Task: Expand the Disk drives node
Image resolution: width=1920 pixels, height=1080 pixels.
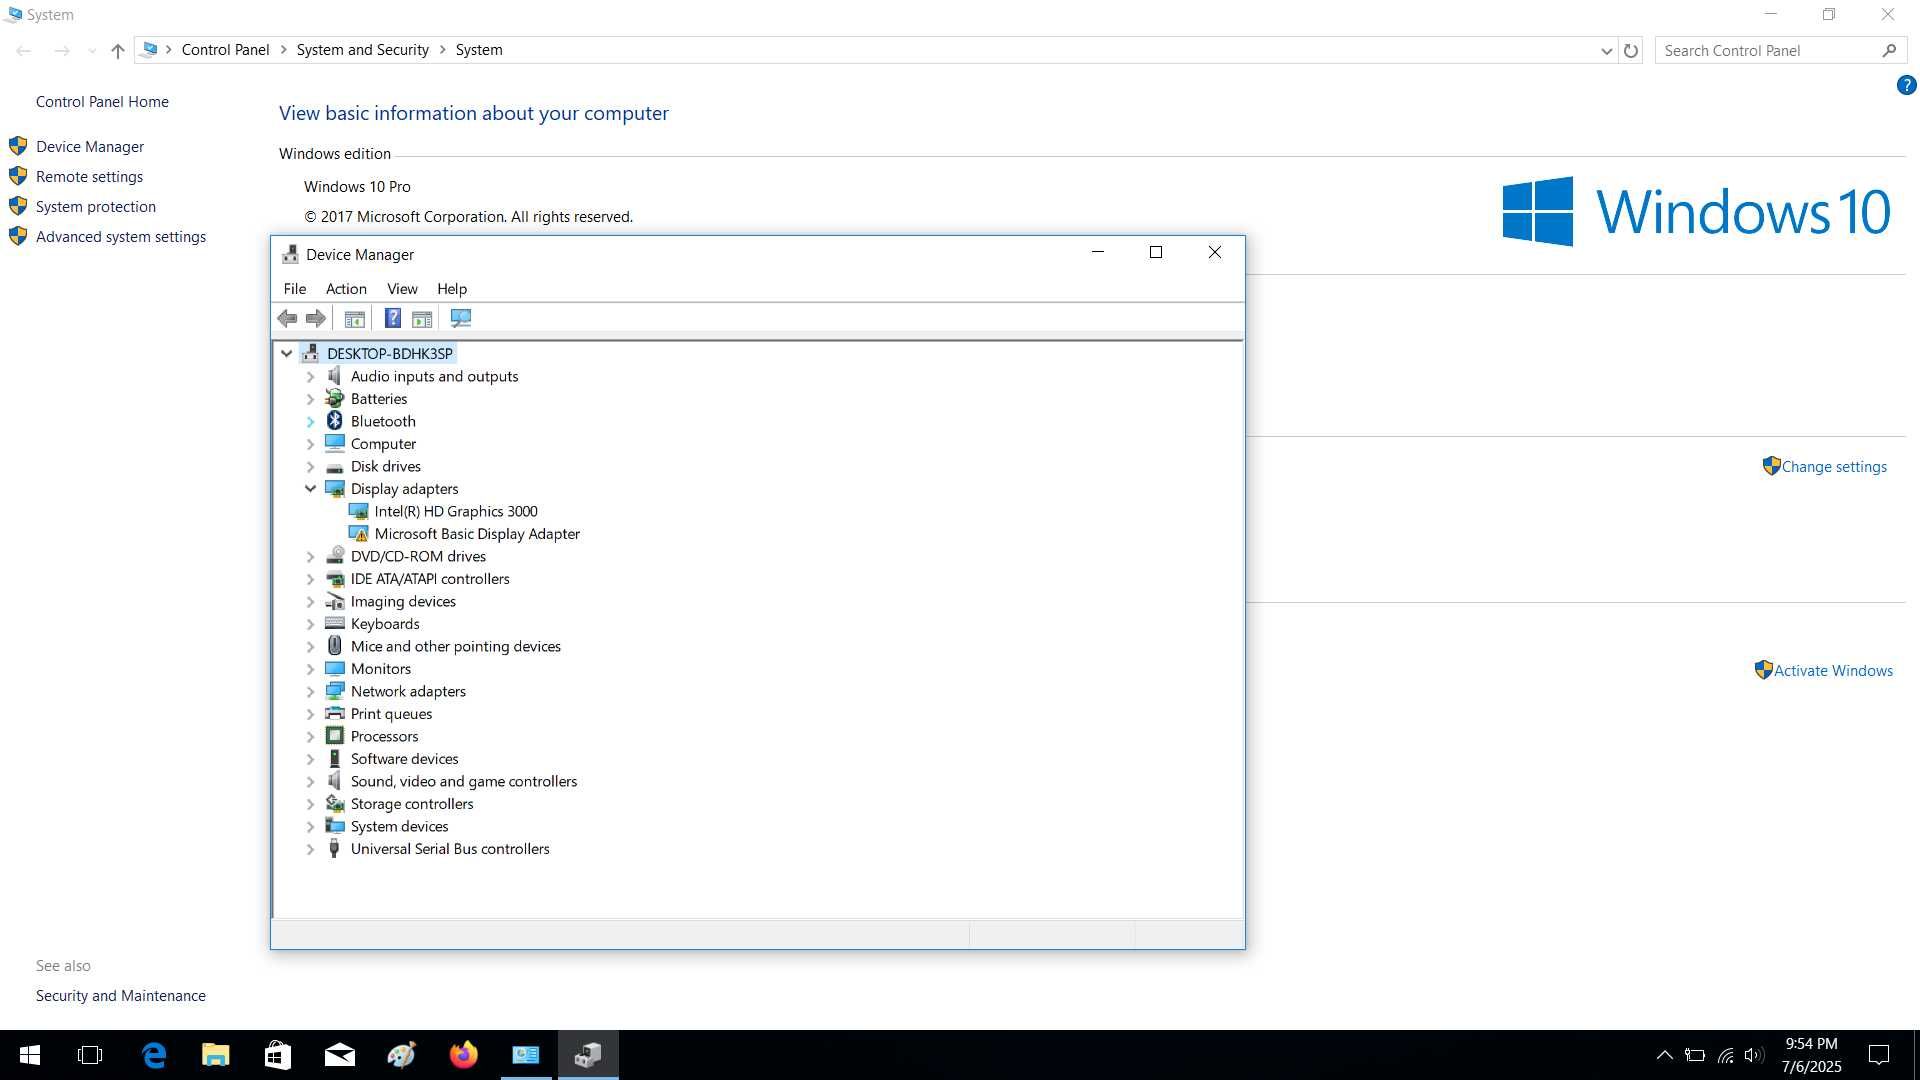Action: pyautogui.click(x=310, y=467)
